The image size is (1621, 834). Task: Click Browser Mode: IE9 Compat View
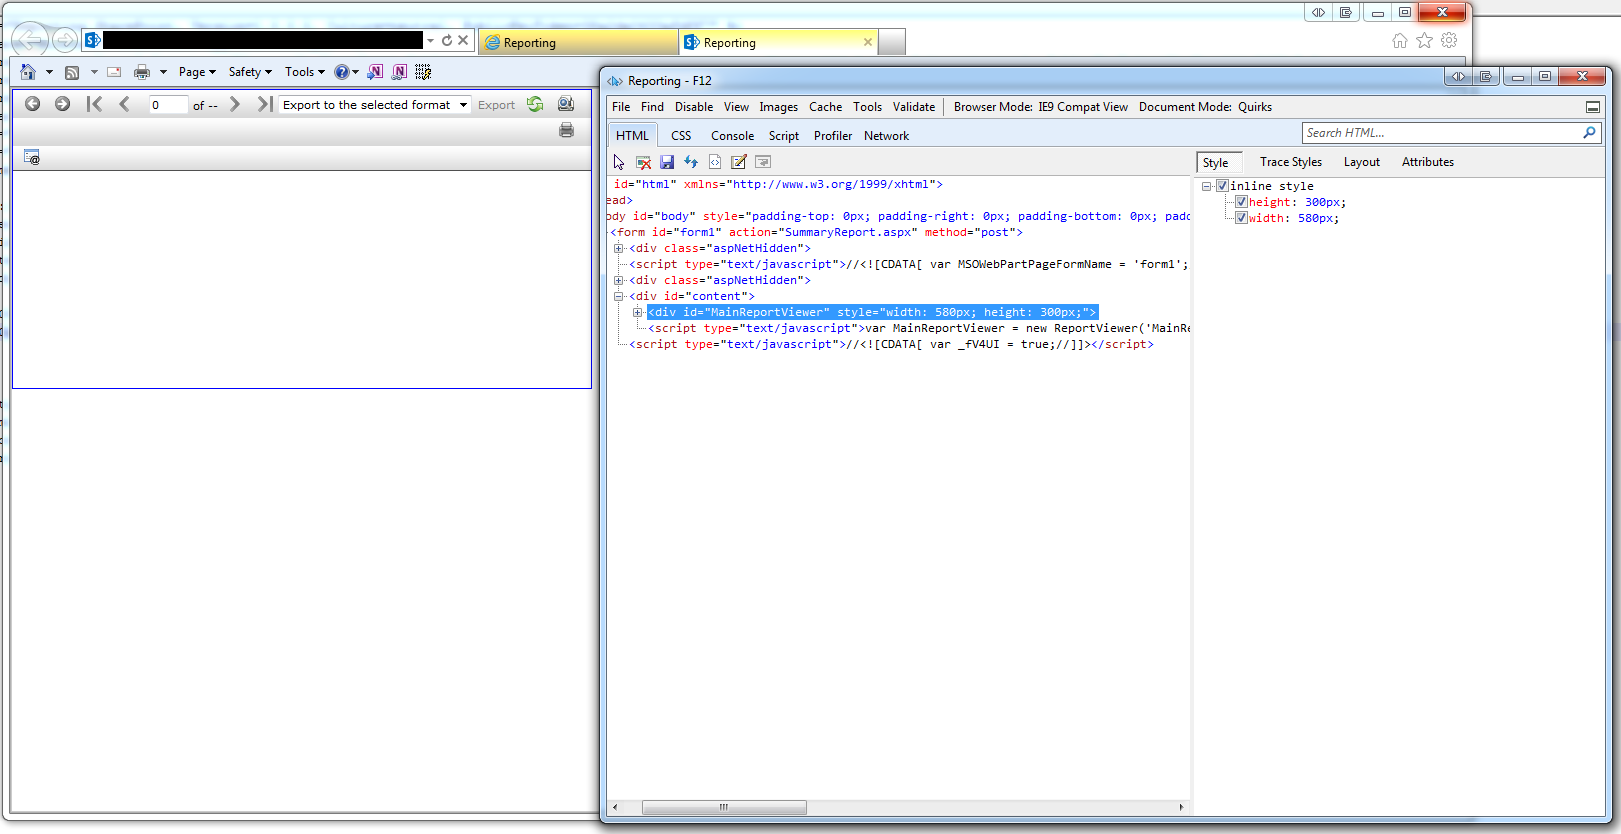(x=1040, y=107)
